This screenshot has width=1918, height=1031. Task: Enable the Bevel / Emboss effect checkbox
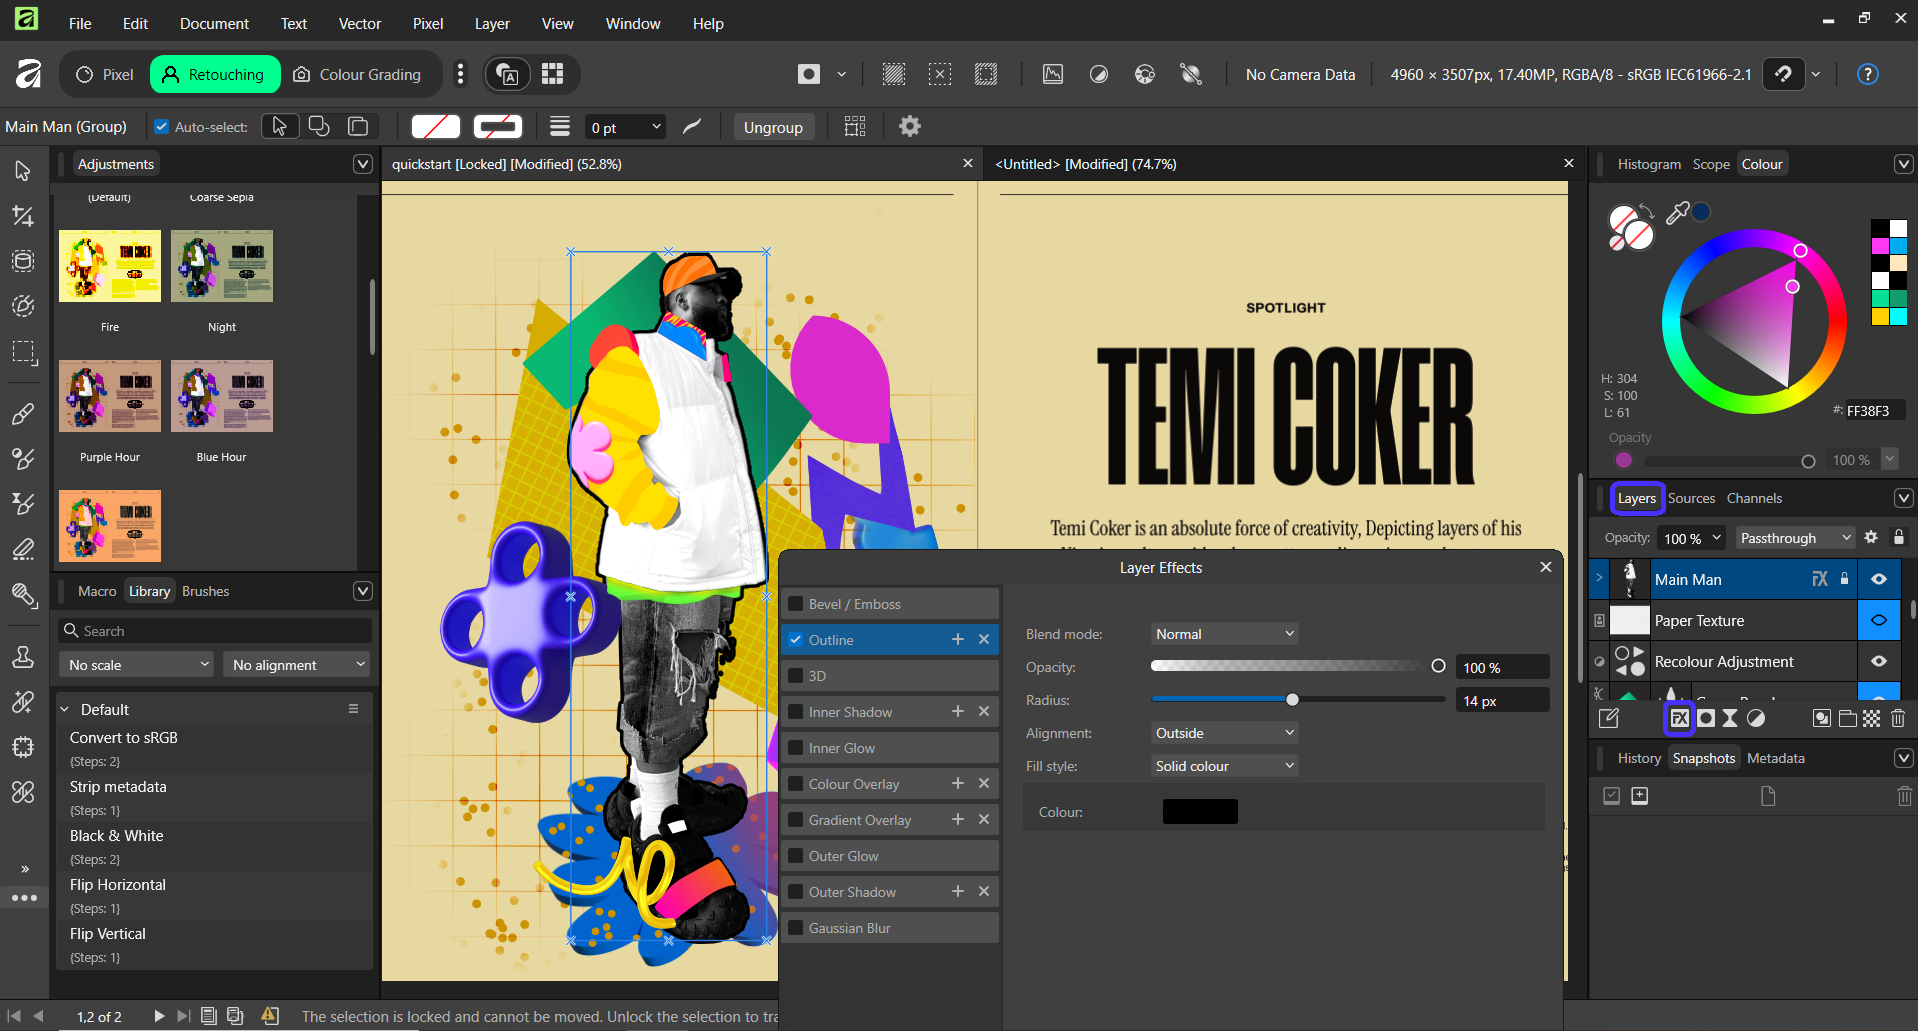tap(796, 604)
